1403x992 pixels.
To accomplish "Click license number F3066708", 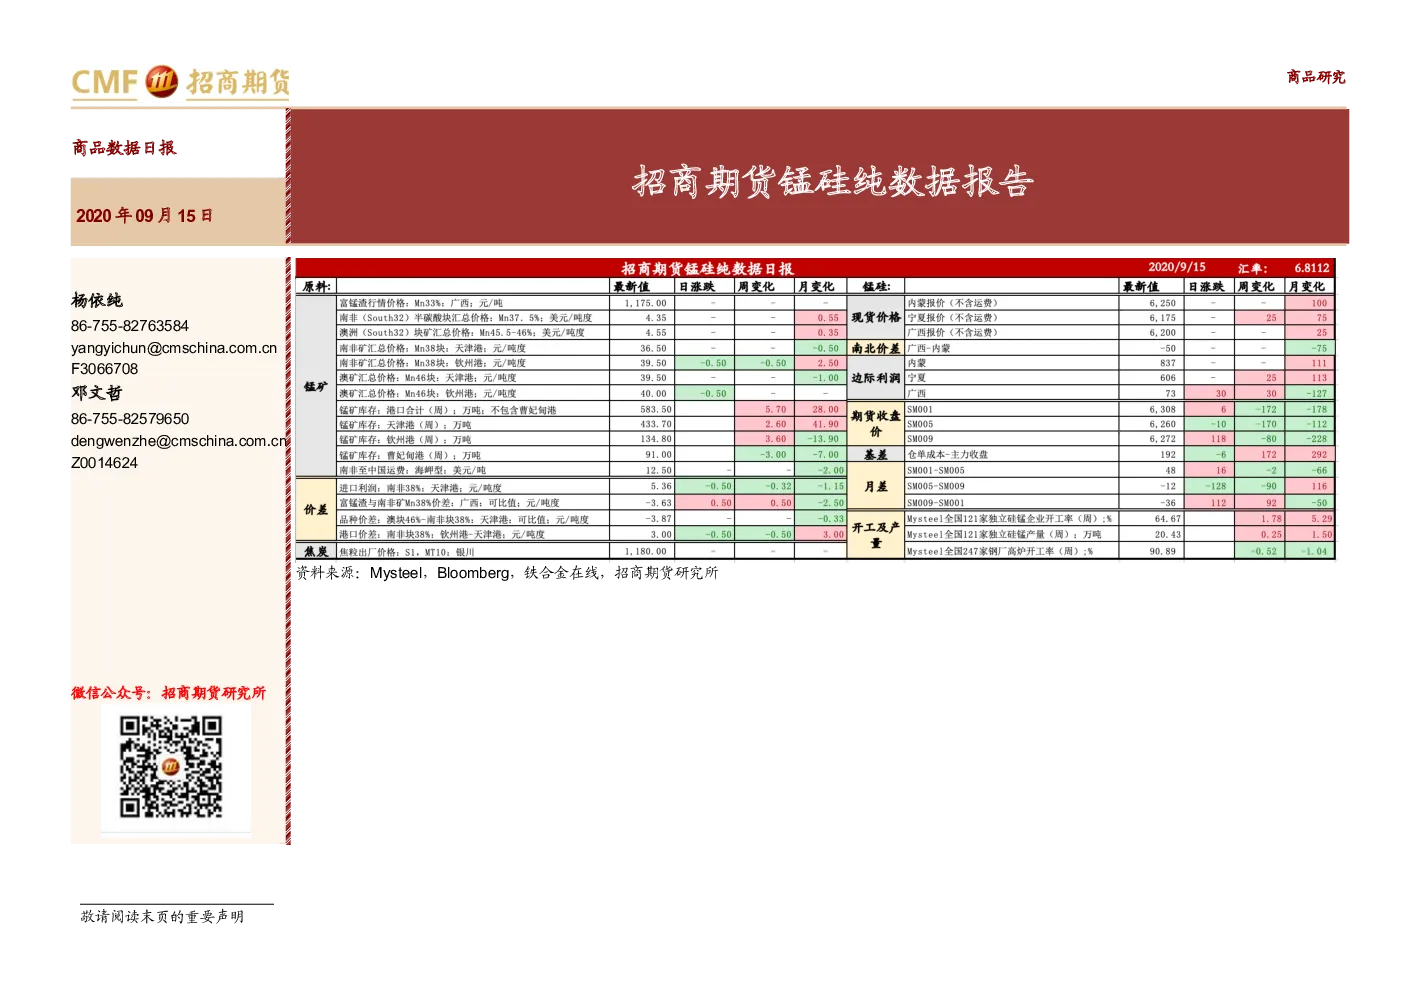I will pos(105,369).
